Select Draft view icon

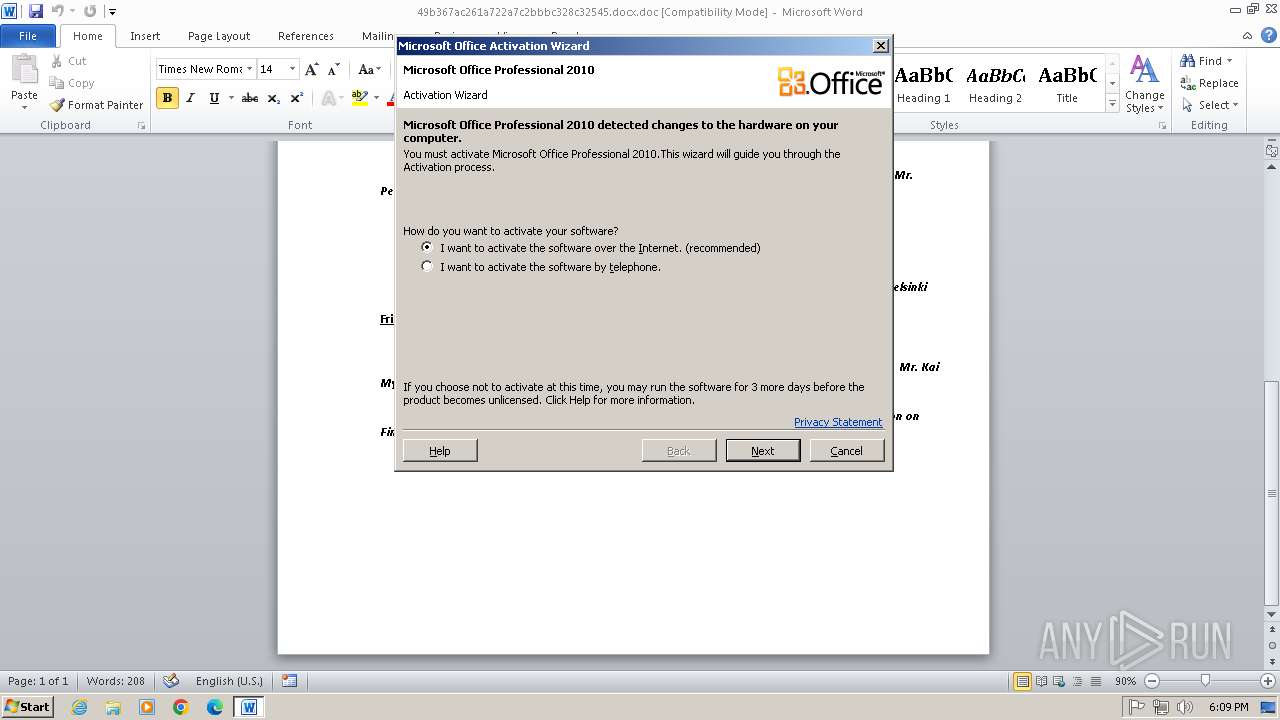1095,681
